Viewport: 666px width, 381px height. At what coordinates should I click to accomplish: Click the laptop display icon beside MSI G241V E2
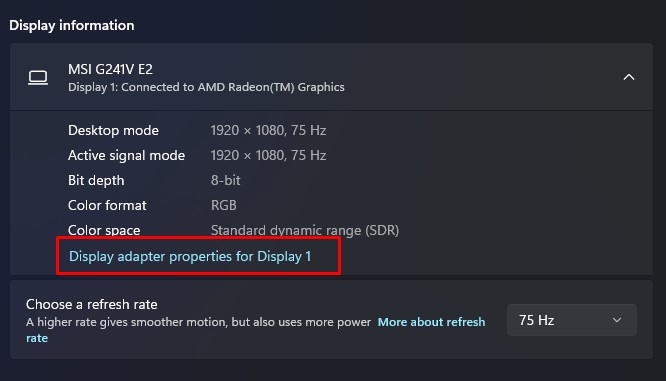tap(38, 78)
